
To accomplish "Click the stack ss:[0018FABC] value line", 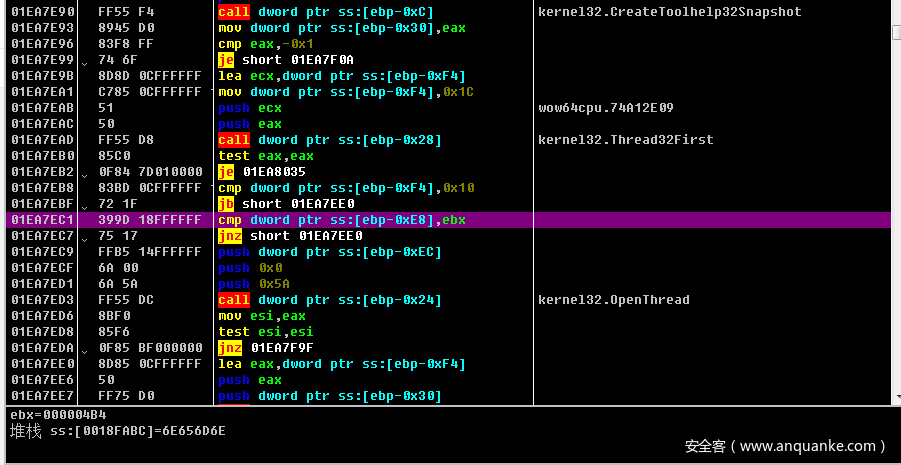I will [118, 432].
